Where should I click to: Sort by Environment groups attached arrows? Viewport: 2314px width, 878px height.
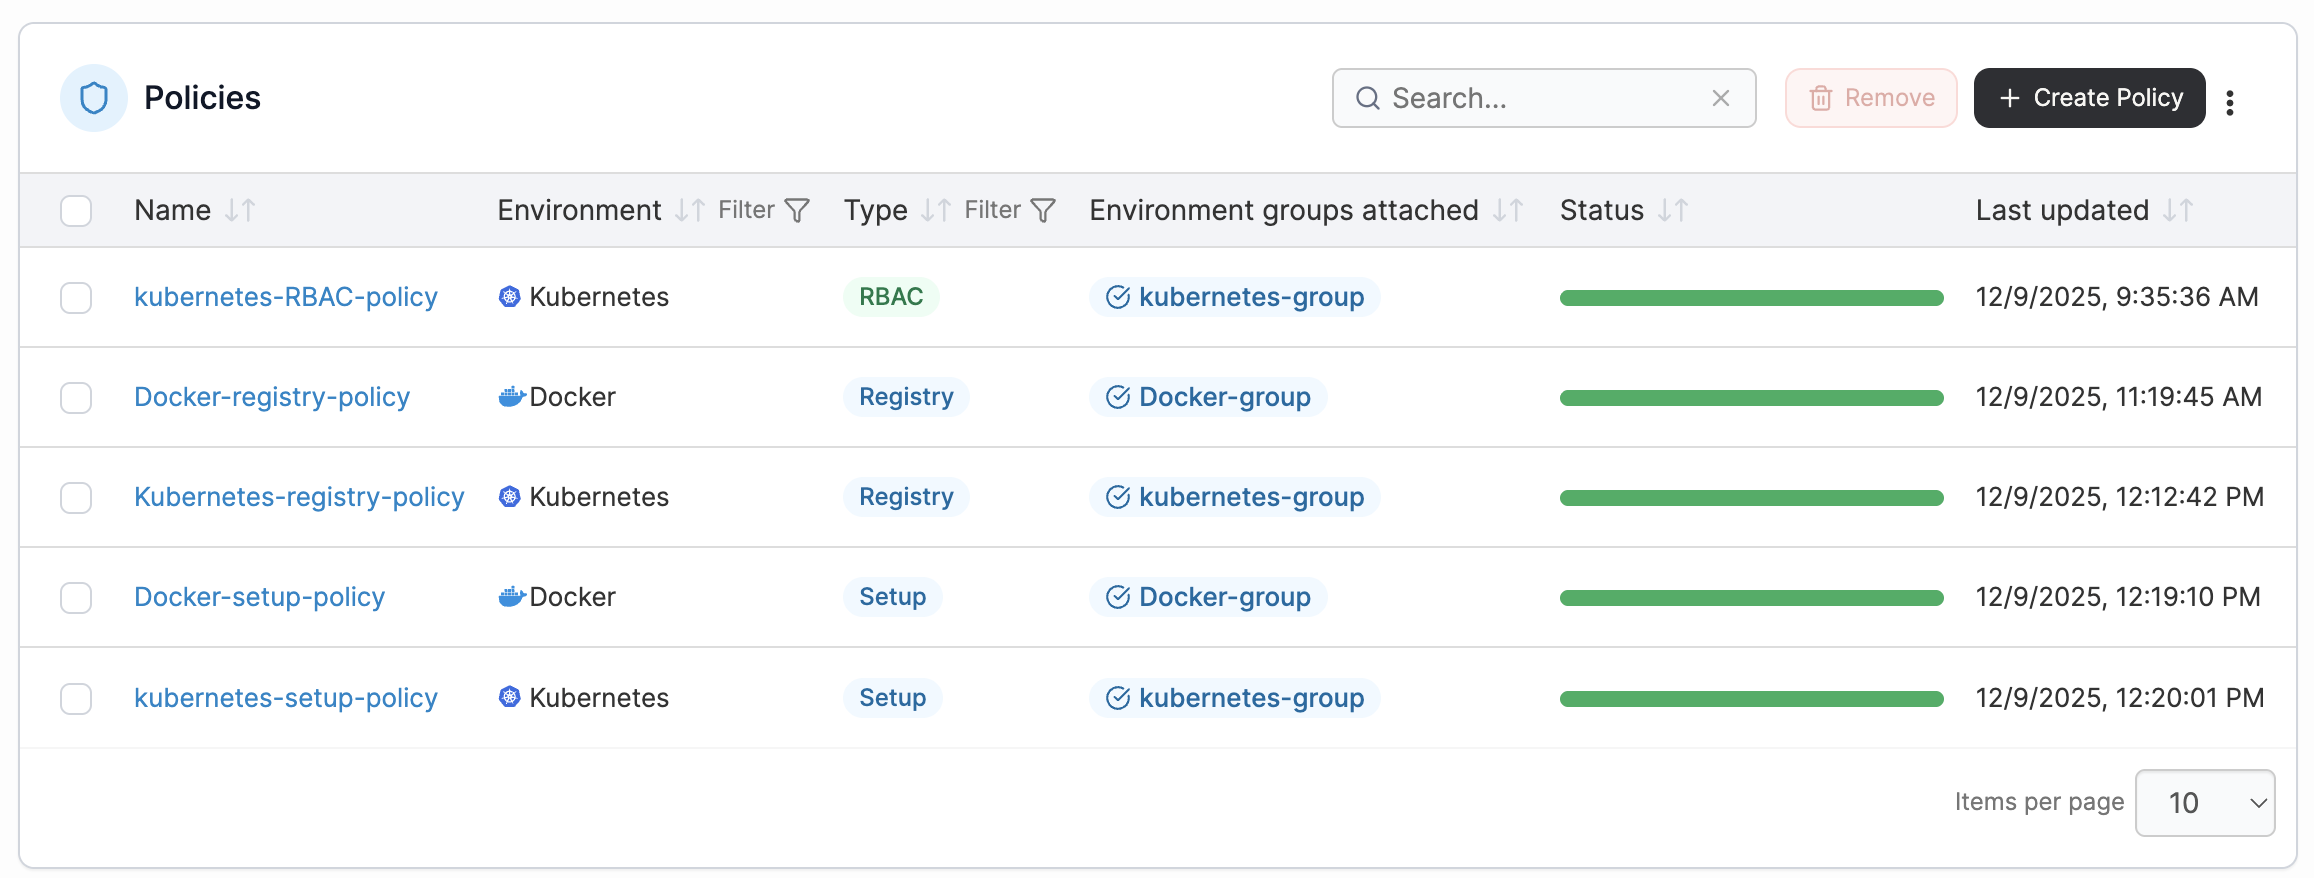[x=1508, y=210]
